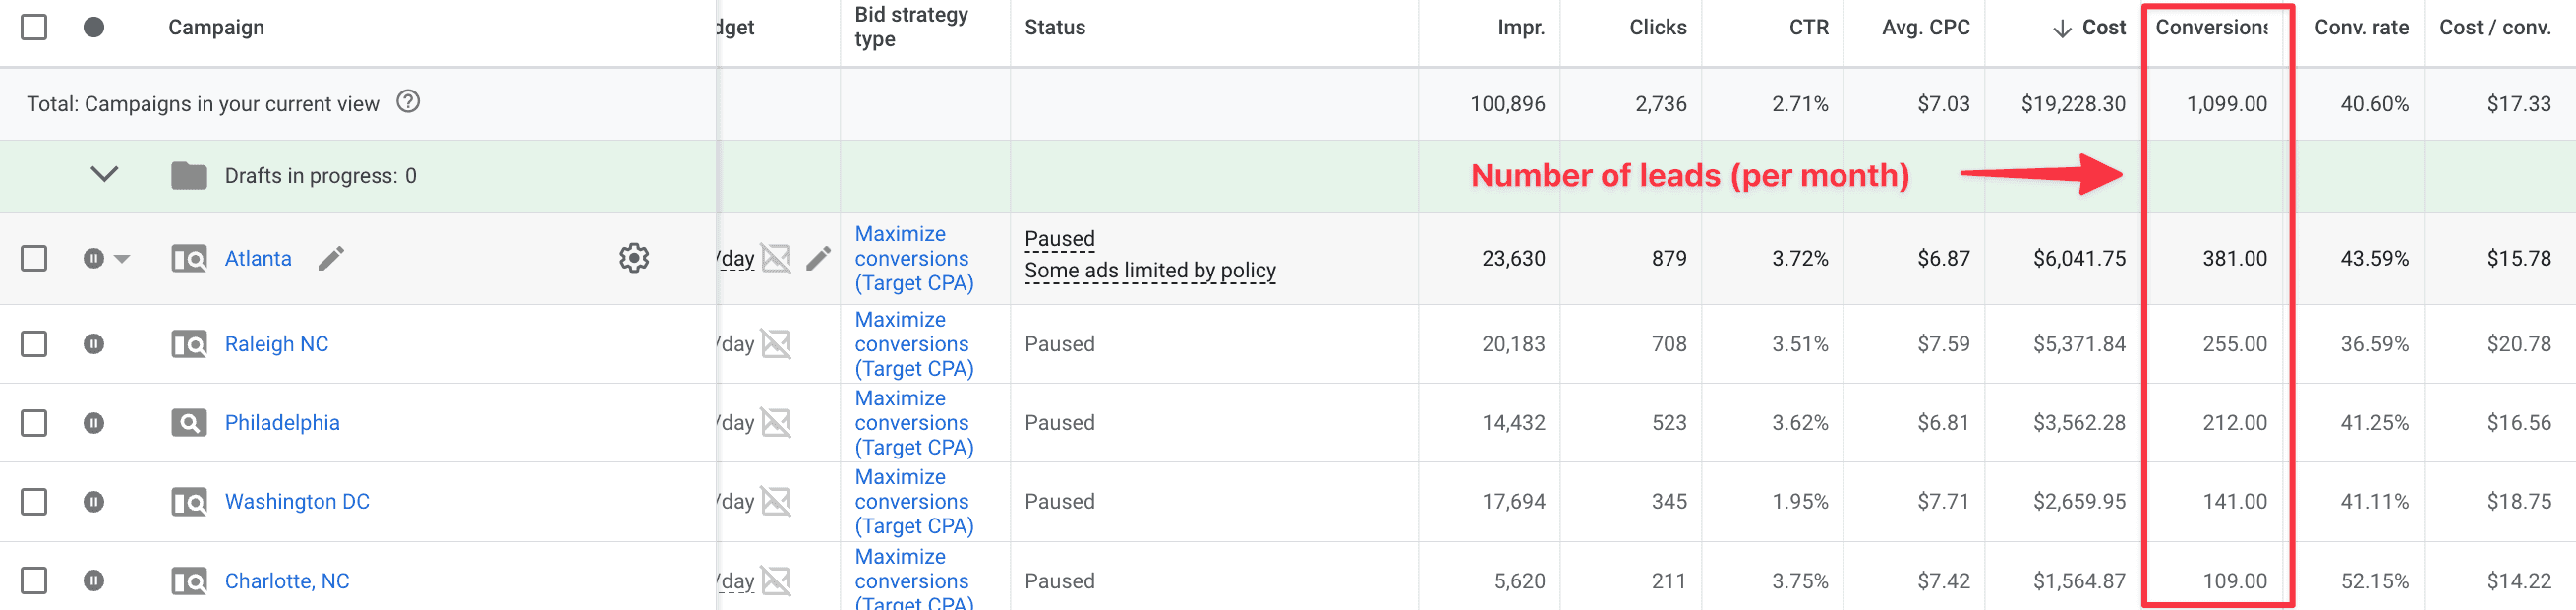
Task: Tick the checkbox for Atlanta campaign
Action: coord(34,258)
